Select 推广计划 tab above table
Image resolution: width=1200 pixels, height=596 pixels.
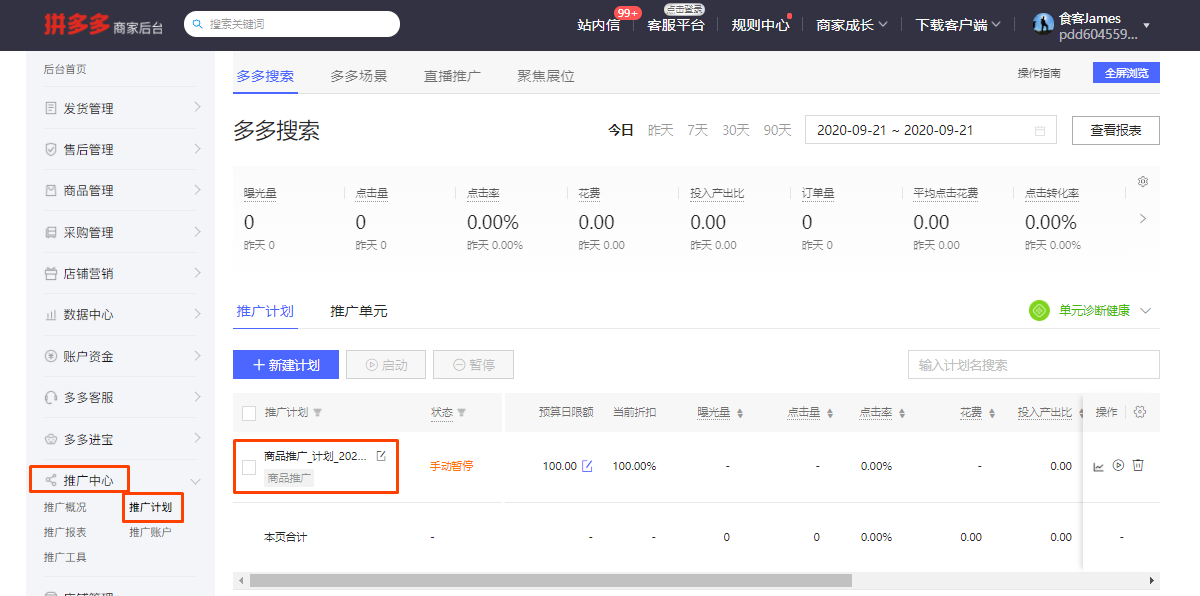pos(265,311)
